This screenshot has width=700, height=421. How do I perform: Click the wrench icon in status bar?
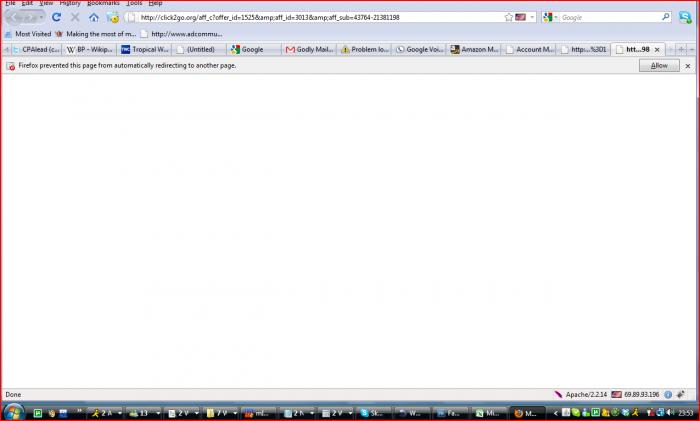tap(681, 394)
